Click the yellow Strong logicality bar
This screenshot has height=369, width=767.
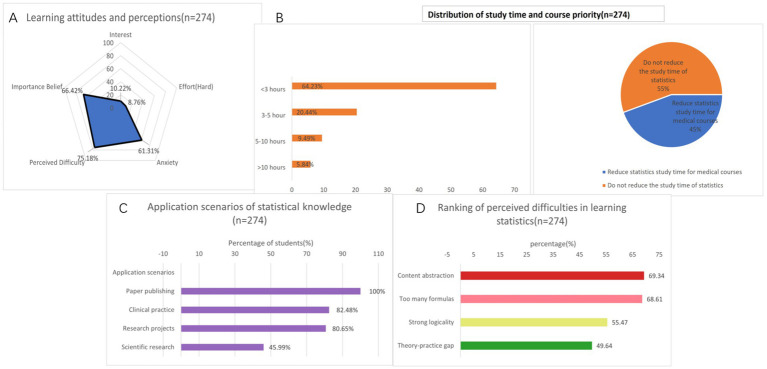click(x=534, y=323)
